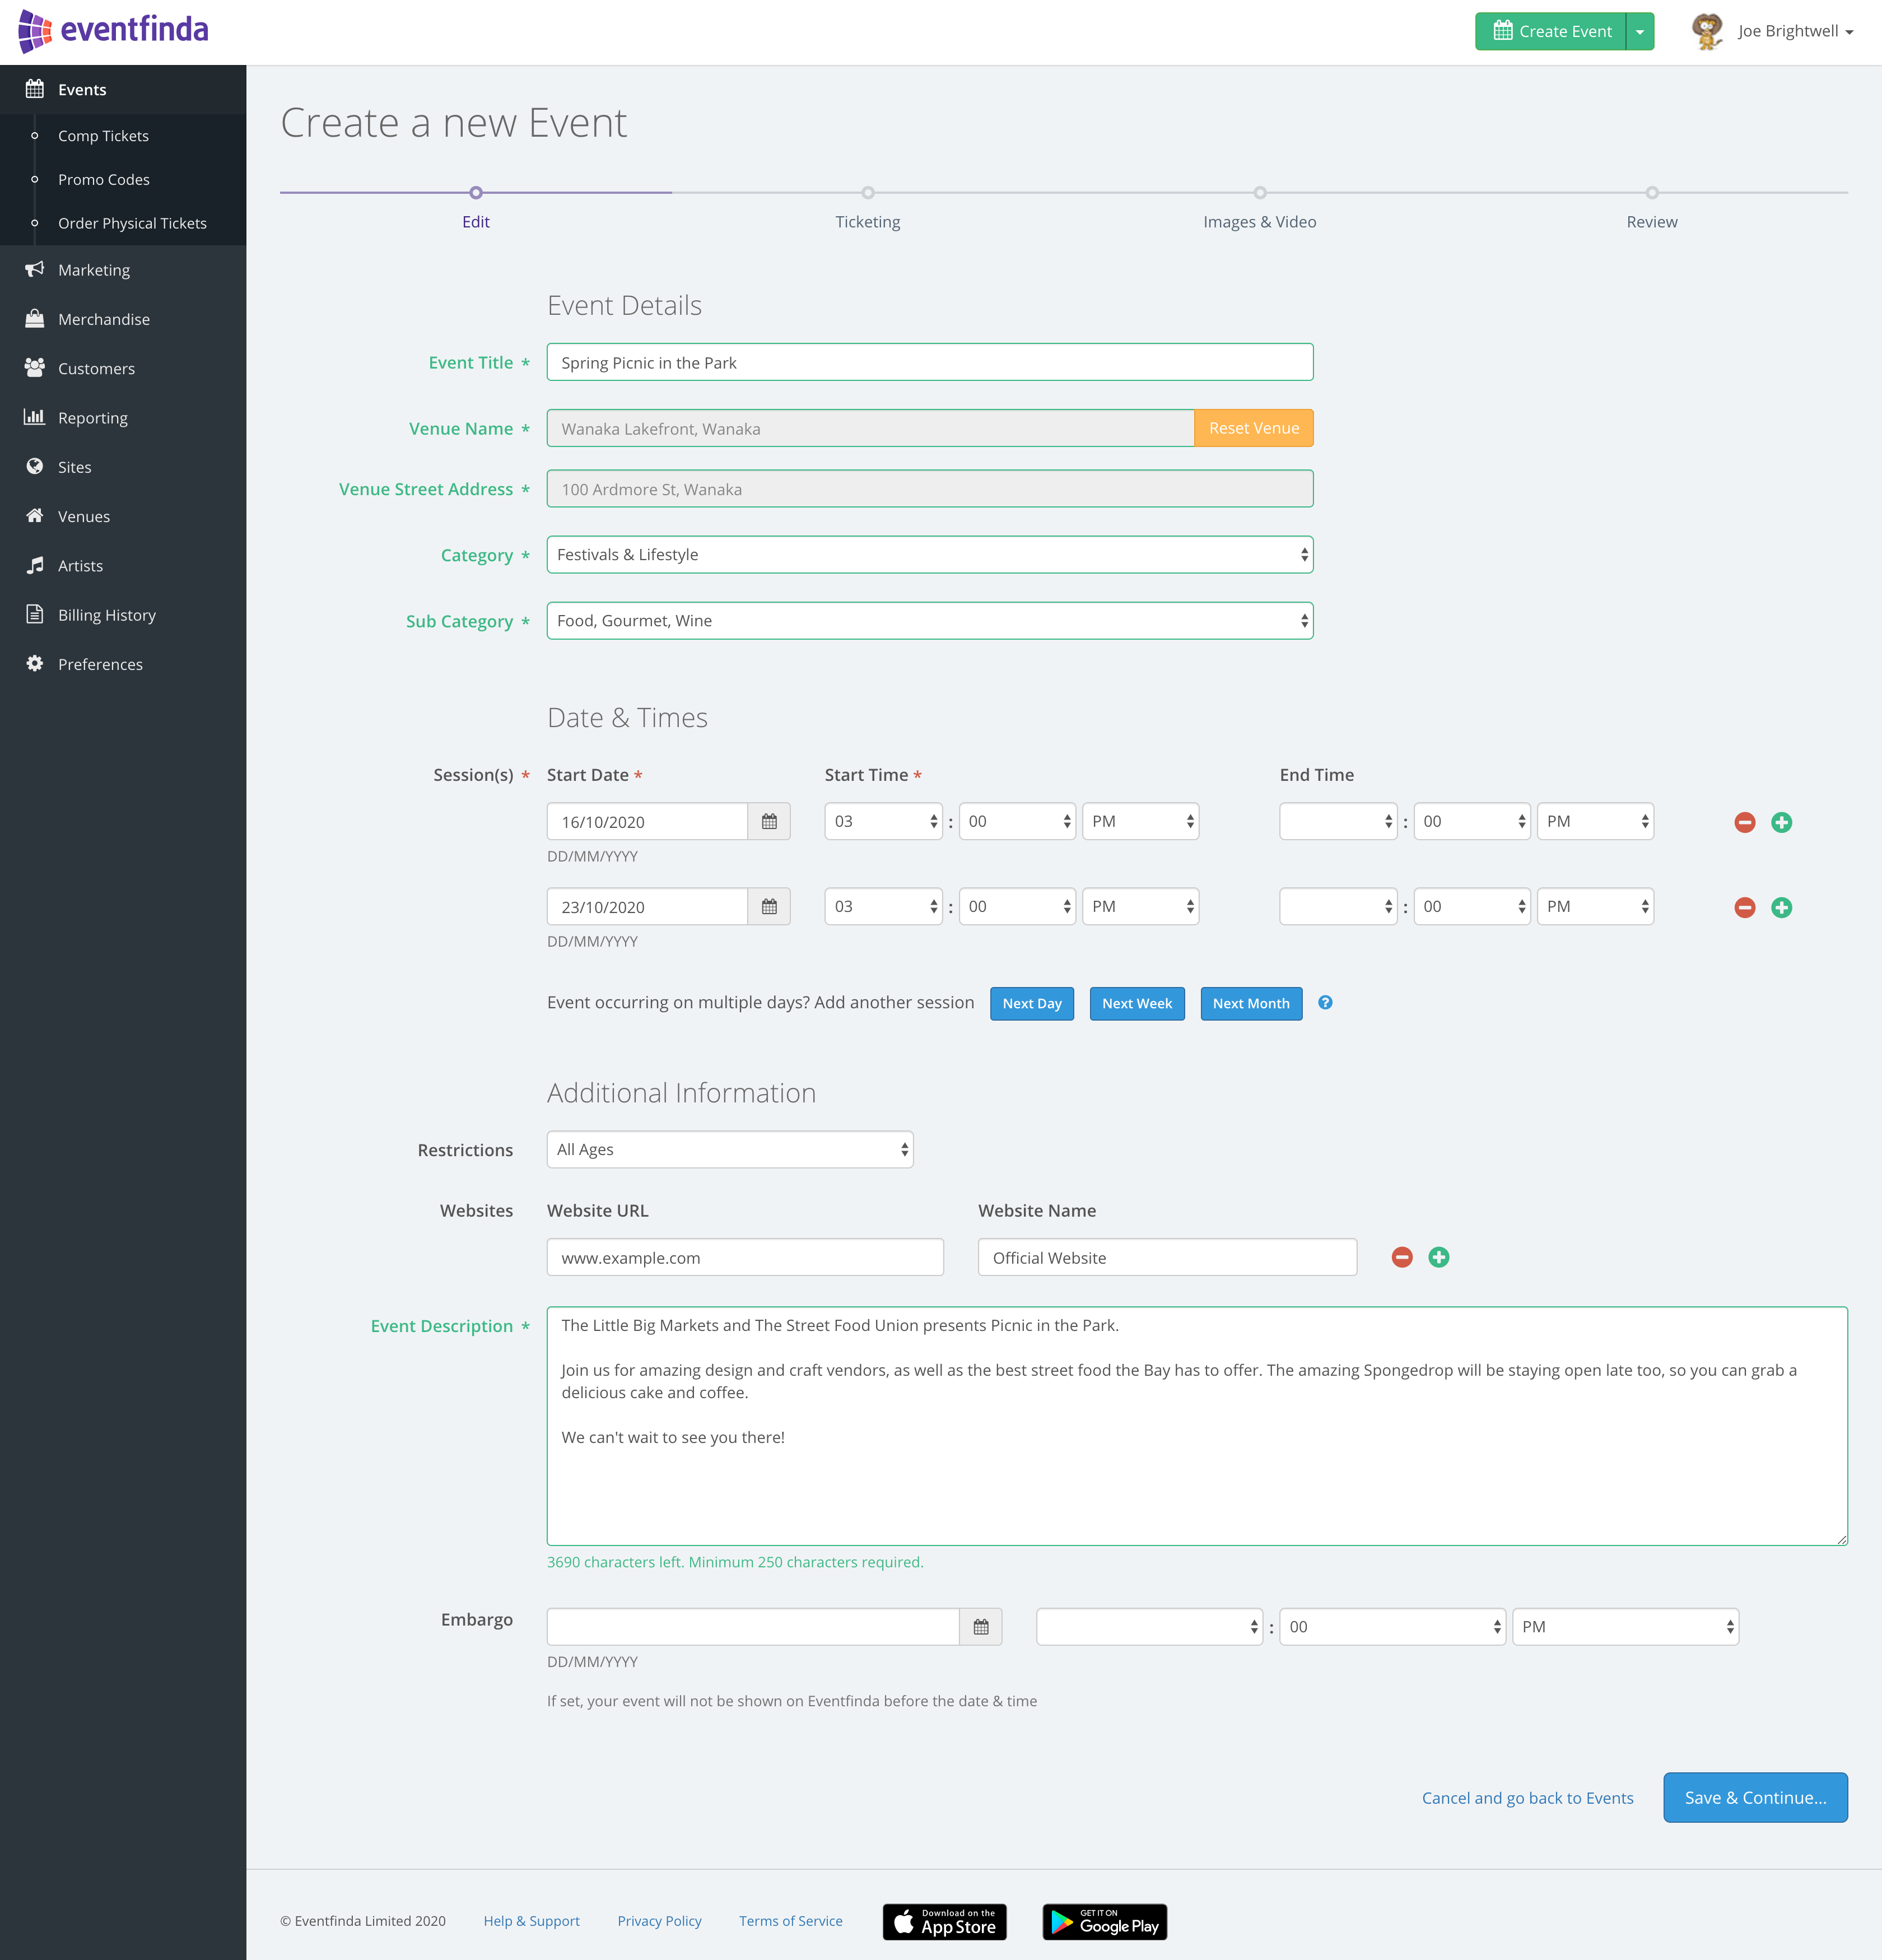The image size is (1882, 1960).
Task: Open the Embargo date calendar picker
Action: (981, 1627)
